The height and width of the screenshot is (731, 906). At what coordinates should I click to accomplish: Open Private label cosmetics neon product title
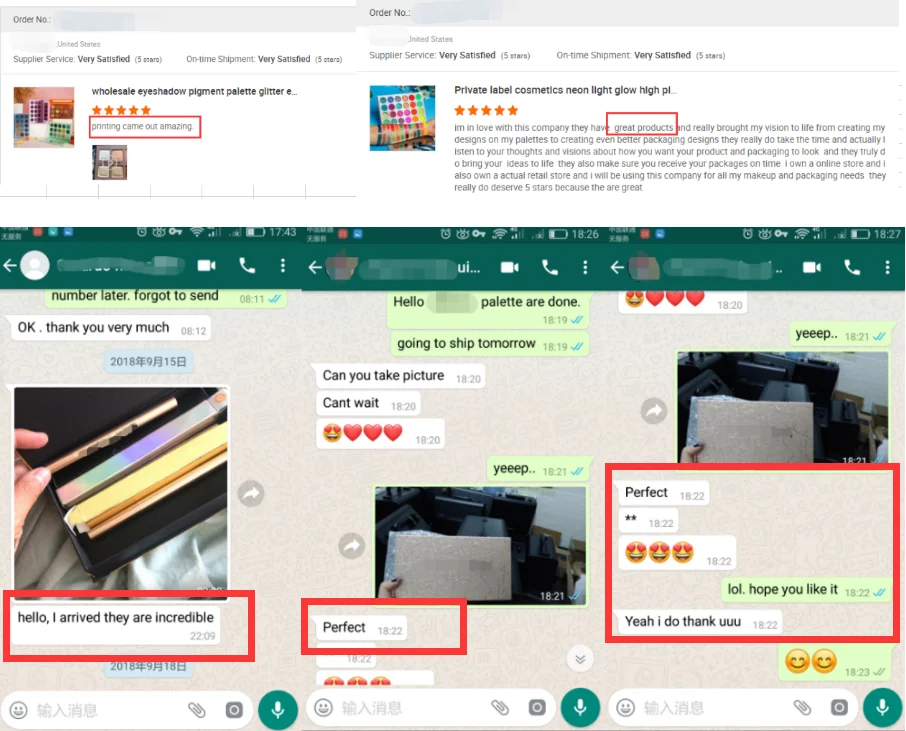point(565,90)
